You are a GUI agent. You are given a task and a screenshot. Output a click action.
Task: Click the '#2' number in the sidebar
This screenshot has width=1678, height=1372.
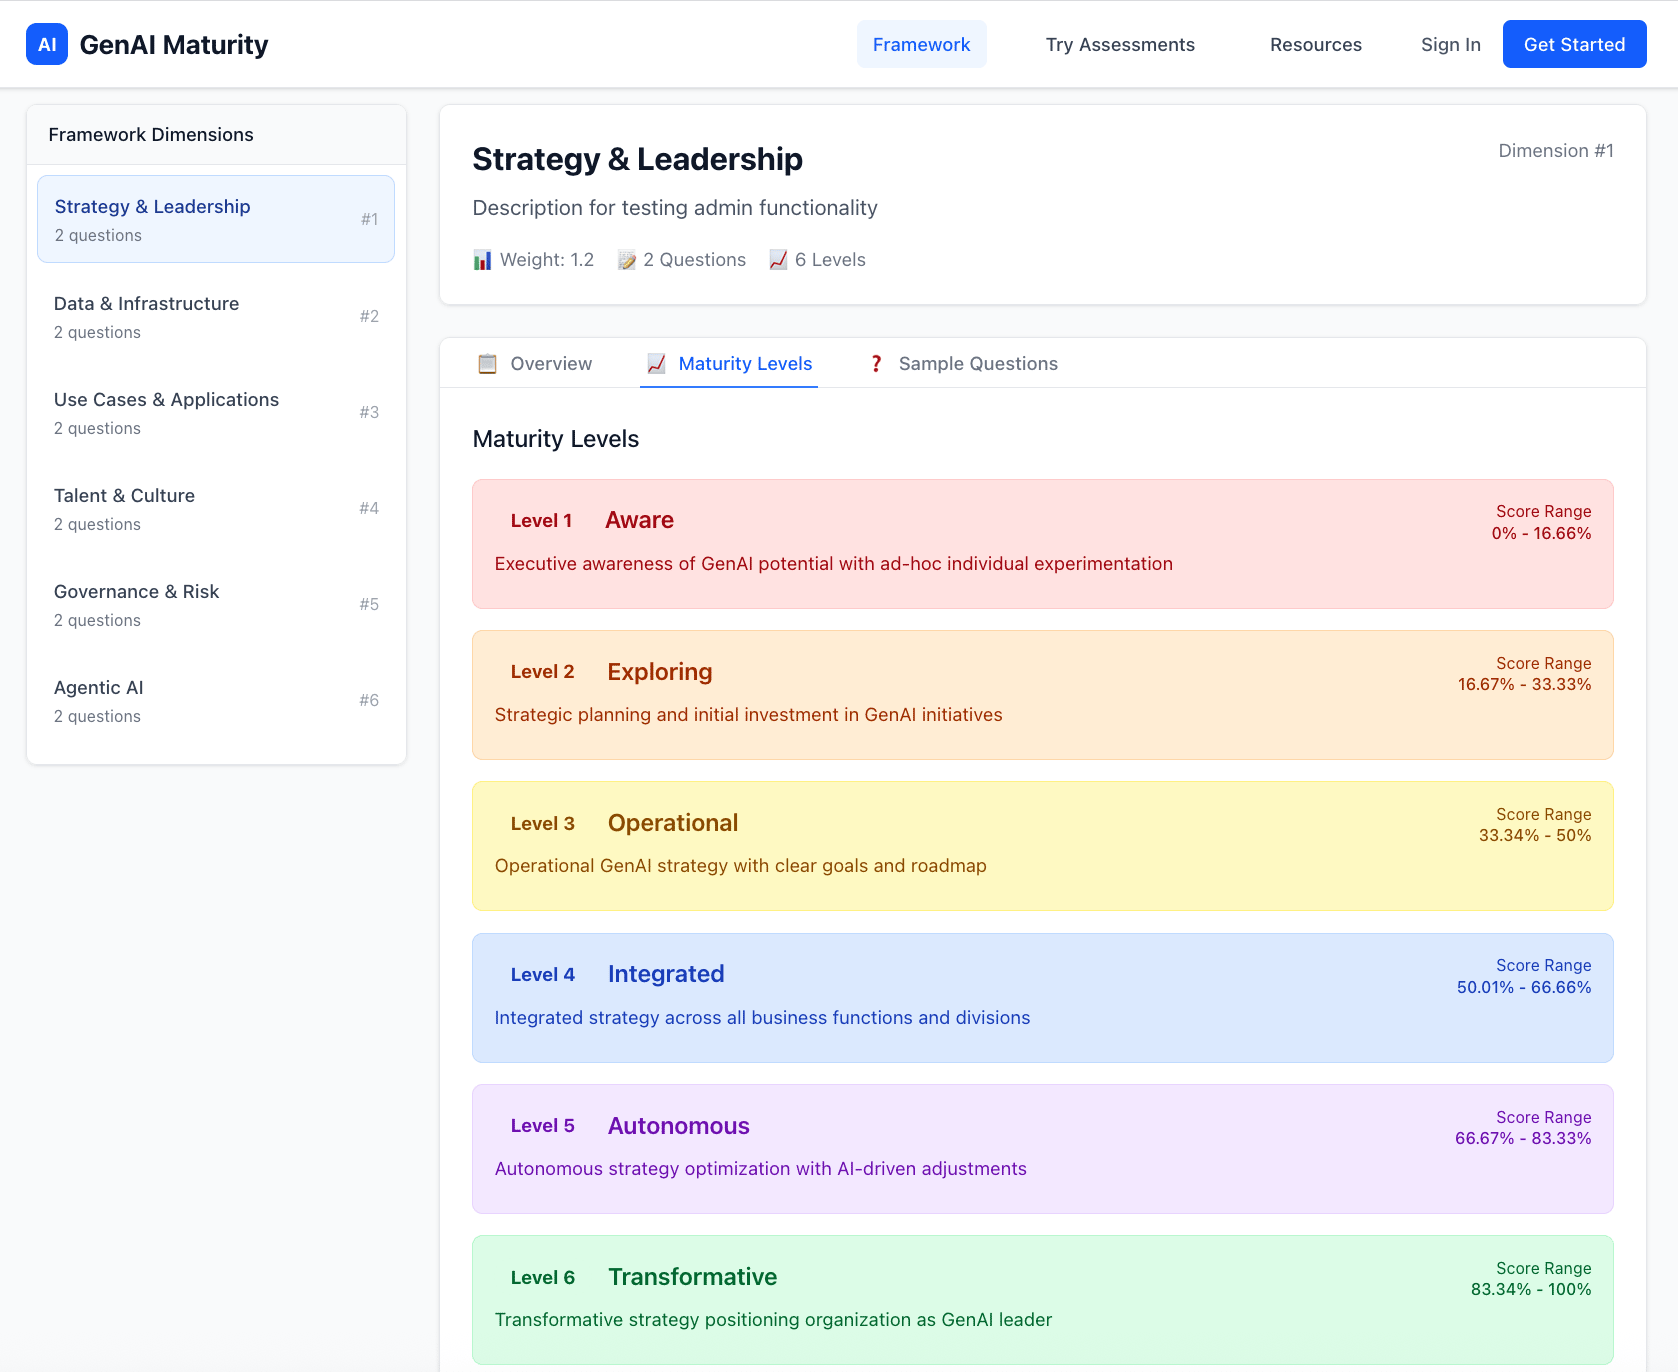coord(369,316)
